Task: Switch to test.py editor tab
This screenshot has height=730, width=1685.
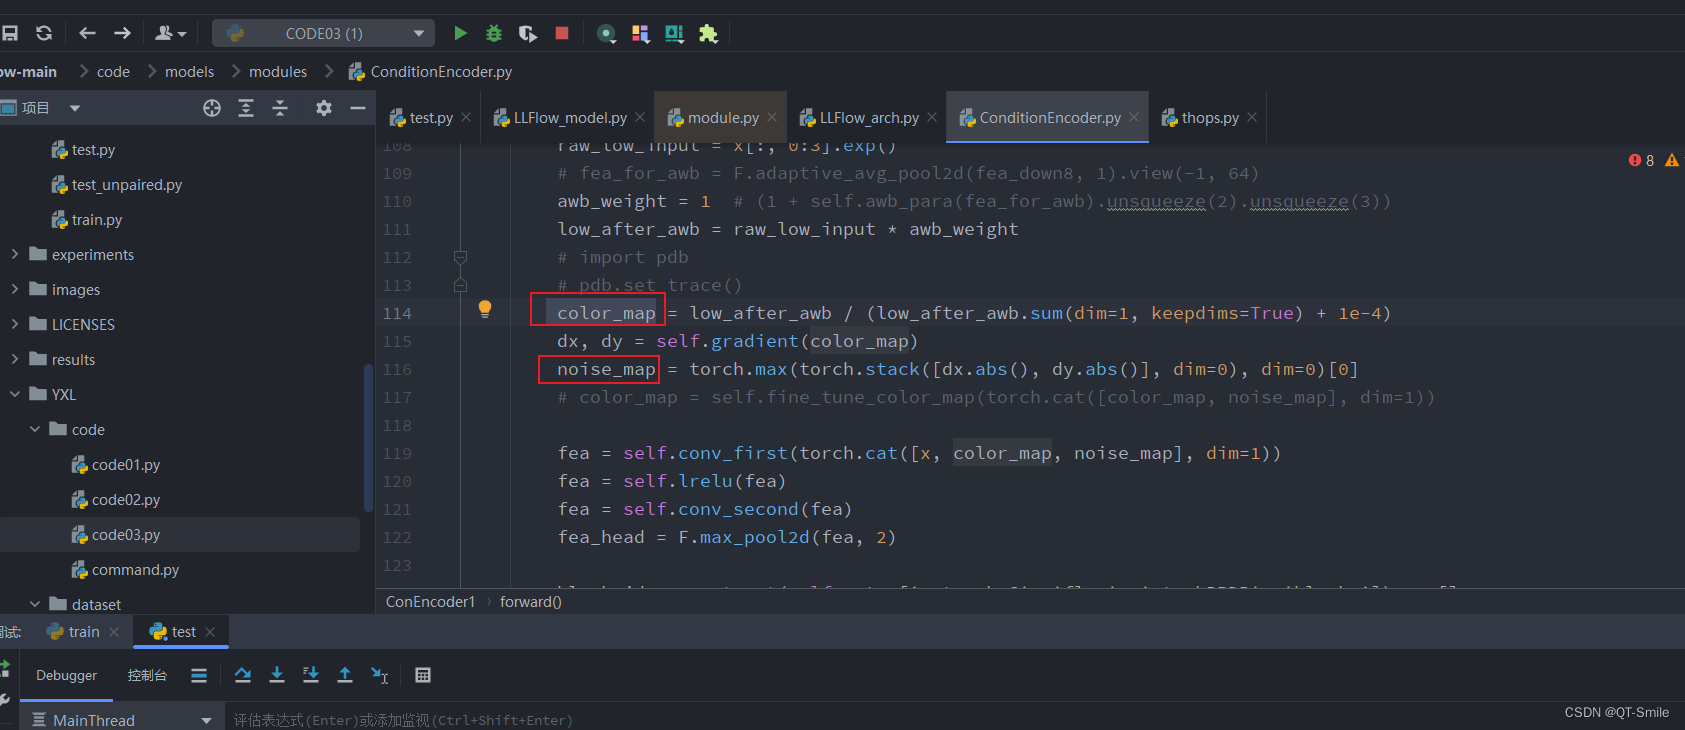Action: (x=421, y=118)
